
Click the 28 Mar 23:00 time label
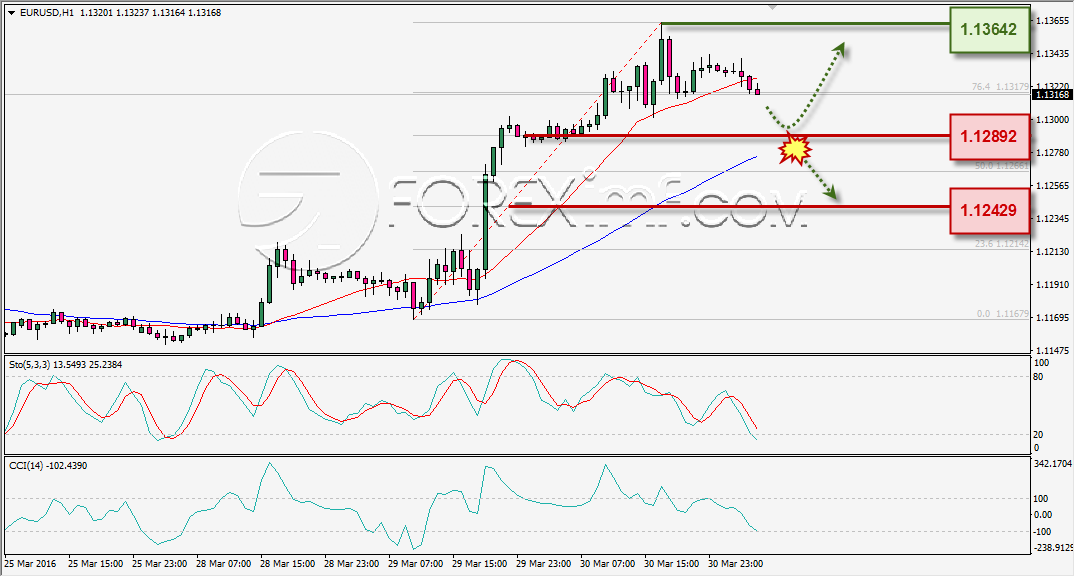[352, 564]
